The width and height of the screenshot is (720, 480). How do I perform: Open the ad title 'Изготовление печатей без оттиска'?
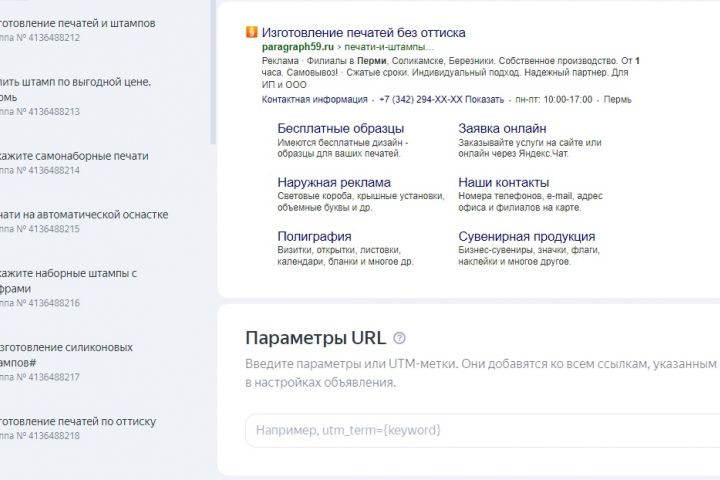[363, 32]
